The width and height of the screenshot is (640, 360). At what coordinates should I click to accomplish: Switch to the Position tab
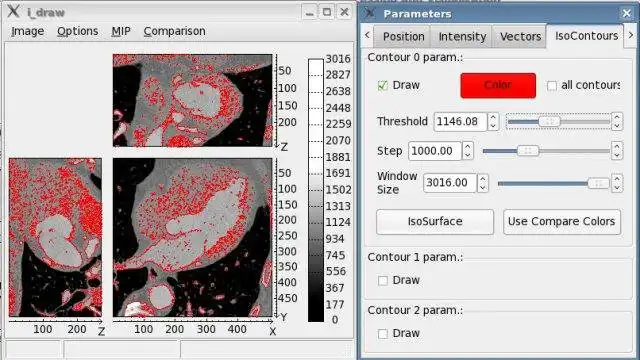(403, 37)
